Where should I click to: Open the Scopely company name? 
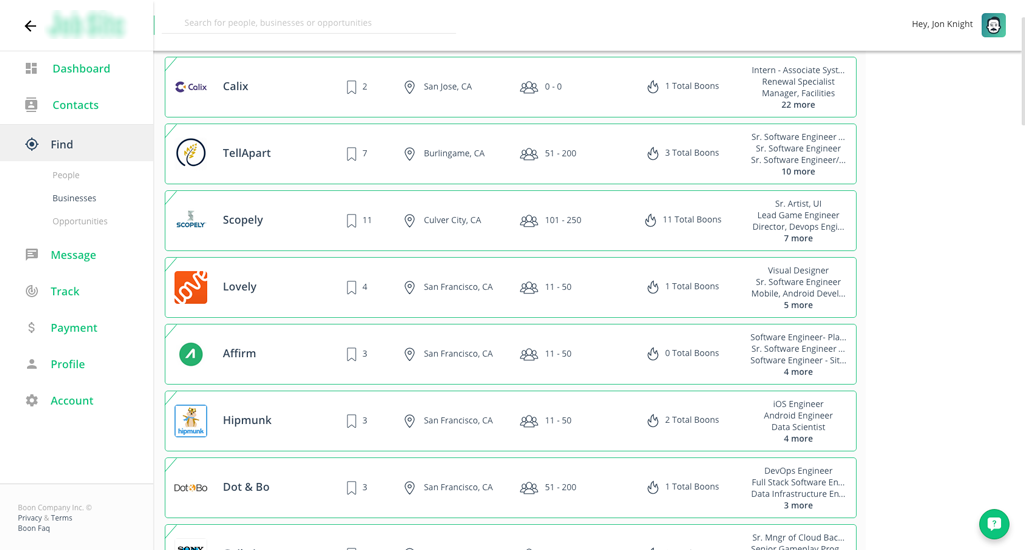tap(243, 220)
